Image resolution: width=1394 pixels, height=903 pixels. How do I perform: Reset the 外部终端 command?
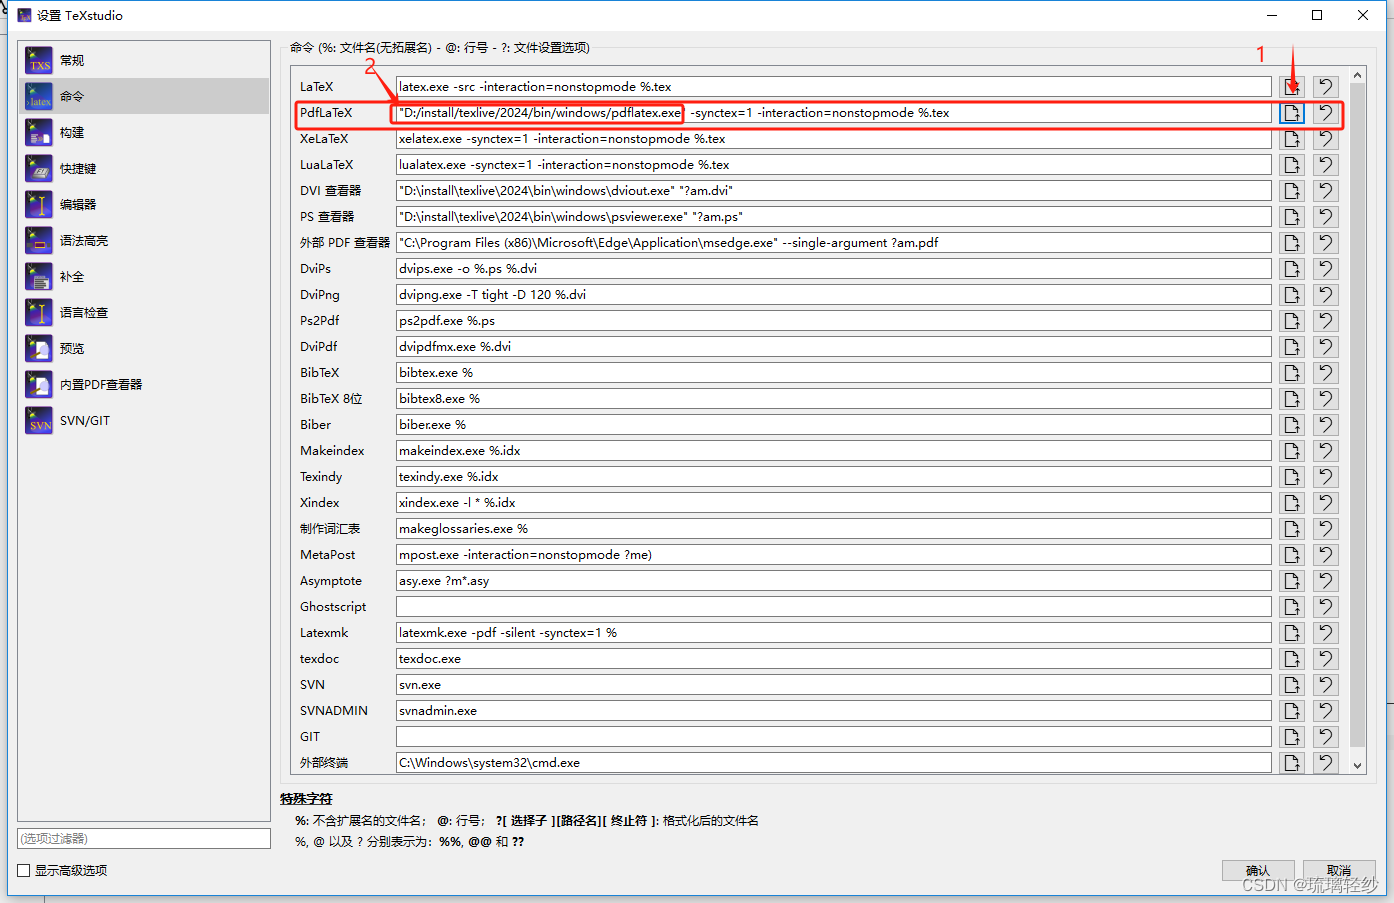tap(1326, 763)
